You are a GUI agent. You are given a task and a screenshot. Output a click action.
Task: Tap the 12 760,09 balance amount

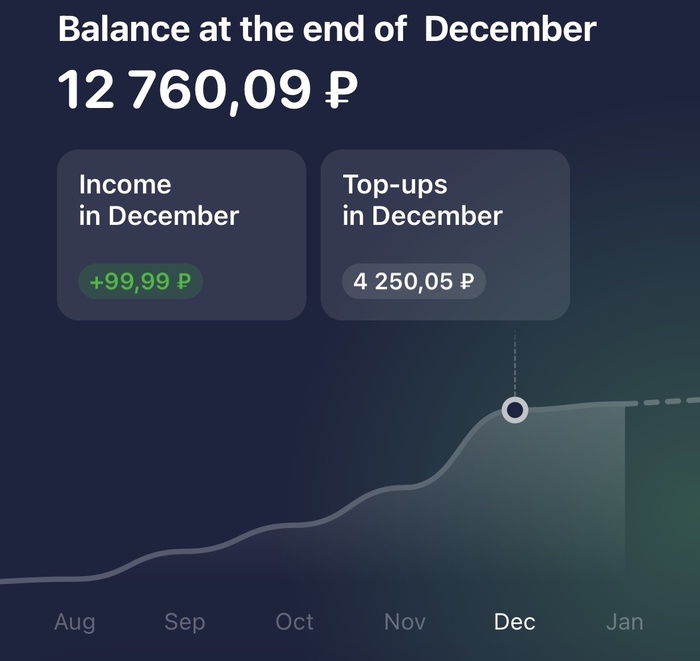pyautogui.click(x=185, y=90)
